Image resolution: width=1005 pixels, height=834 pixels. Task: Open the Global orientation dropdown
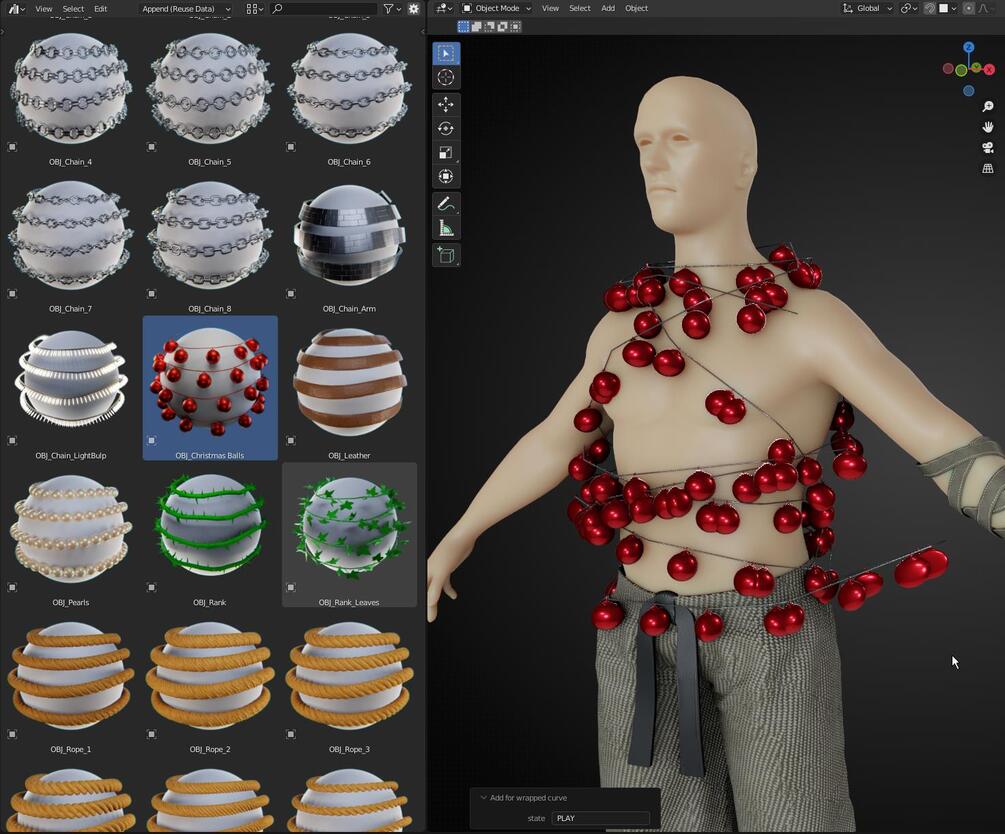click(x=867, y=8)
